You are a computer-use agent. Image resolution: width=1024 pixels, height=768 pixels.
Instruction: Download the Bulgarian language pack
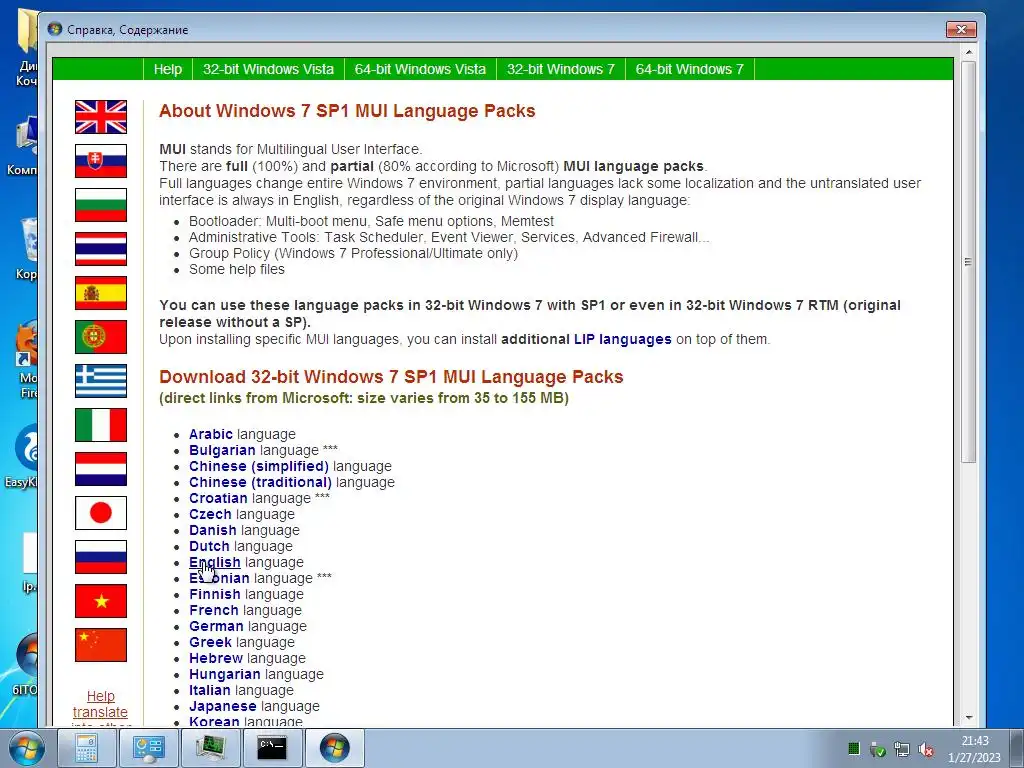click(222, 450)
